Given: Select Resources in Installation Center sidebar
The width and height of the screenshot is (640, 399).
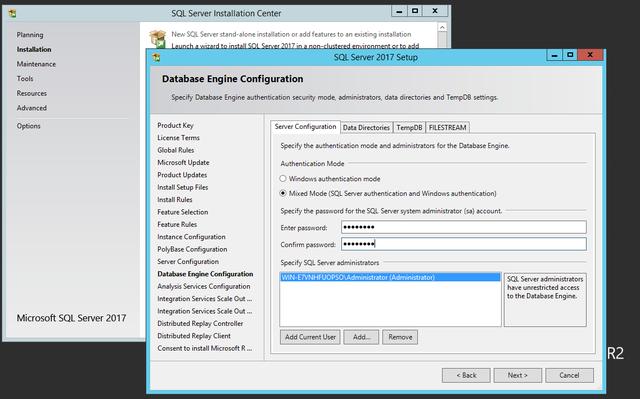Looking at the screenshot, I should [x=31, y=93].
